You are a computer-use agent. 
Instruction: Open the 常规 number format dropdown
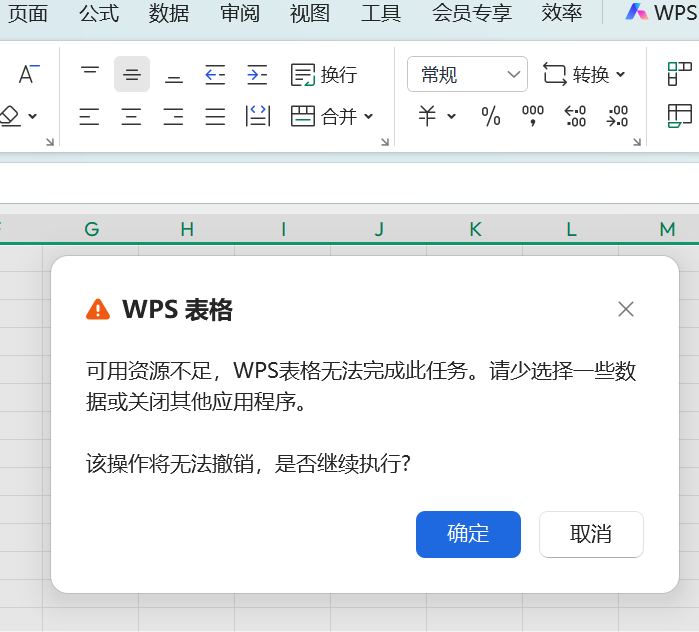(x=467, y=74)
